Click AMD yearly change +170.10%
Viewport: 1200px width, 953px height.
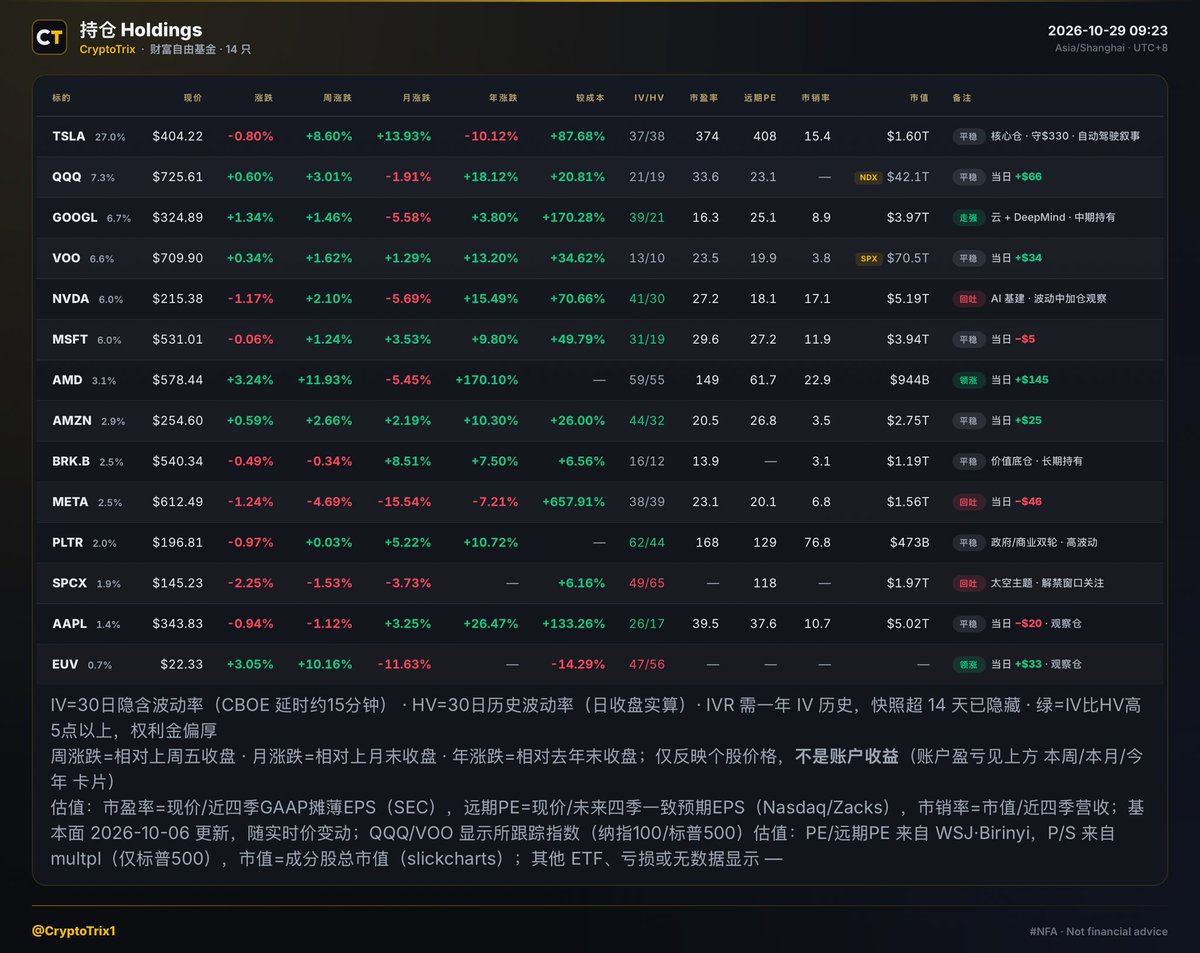click(x=487, y=380)
